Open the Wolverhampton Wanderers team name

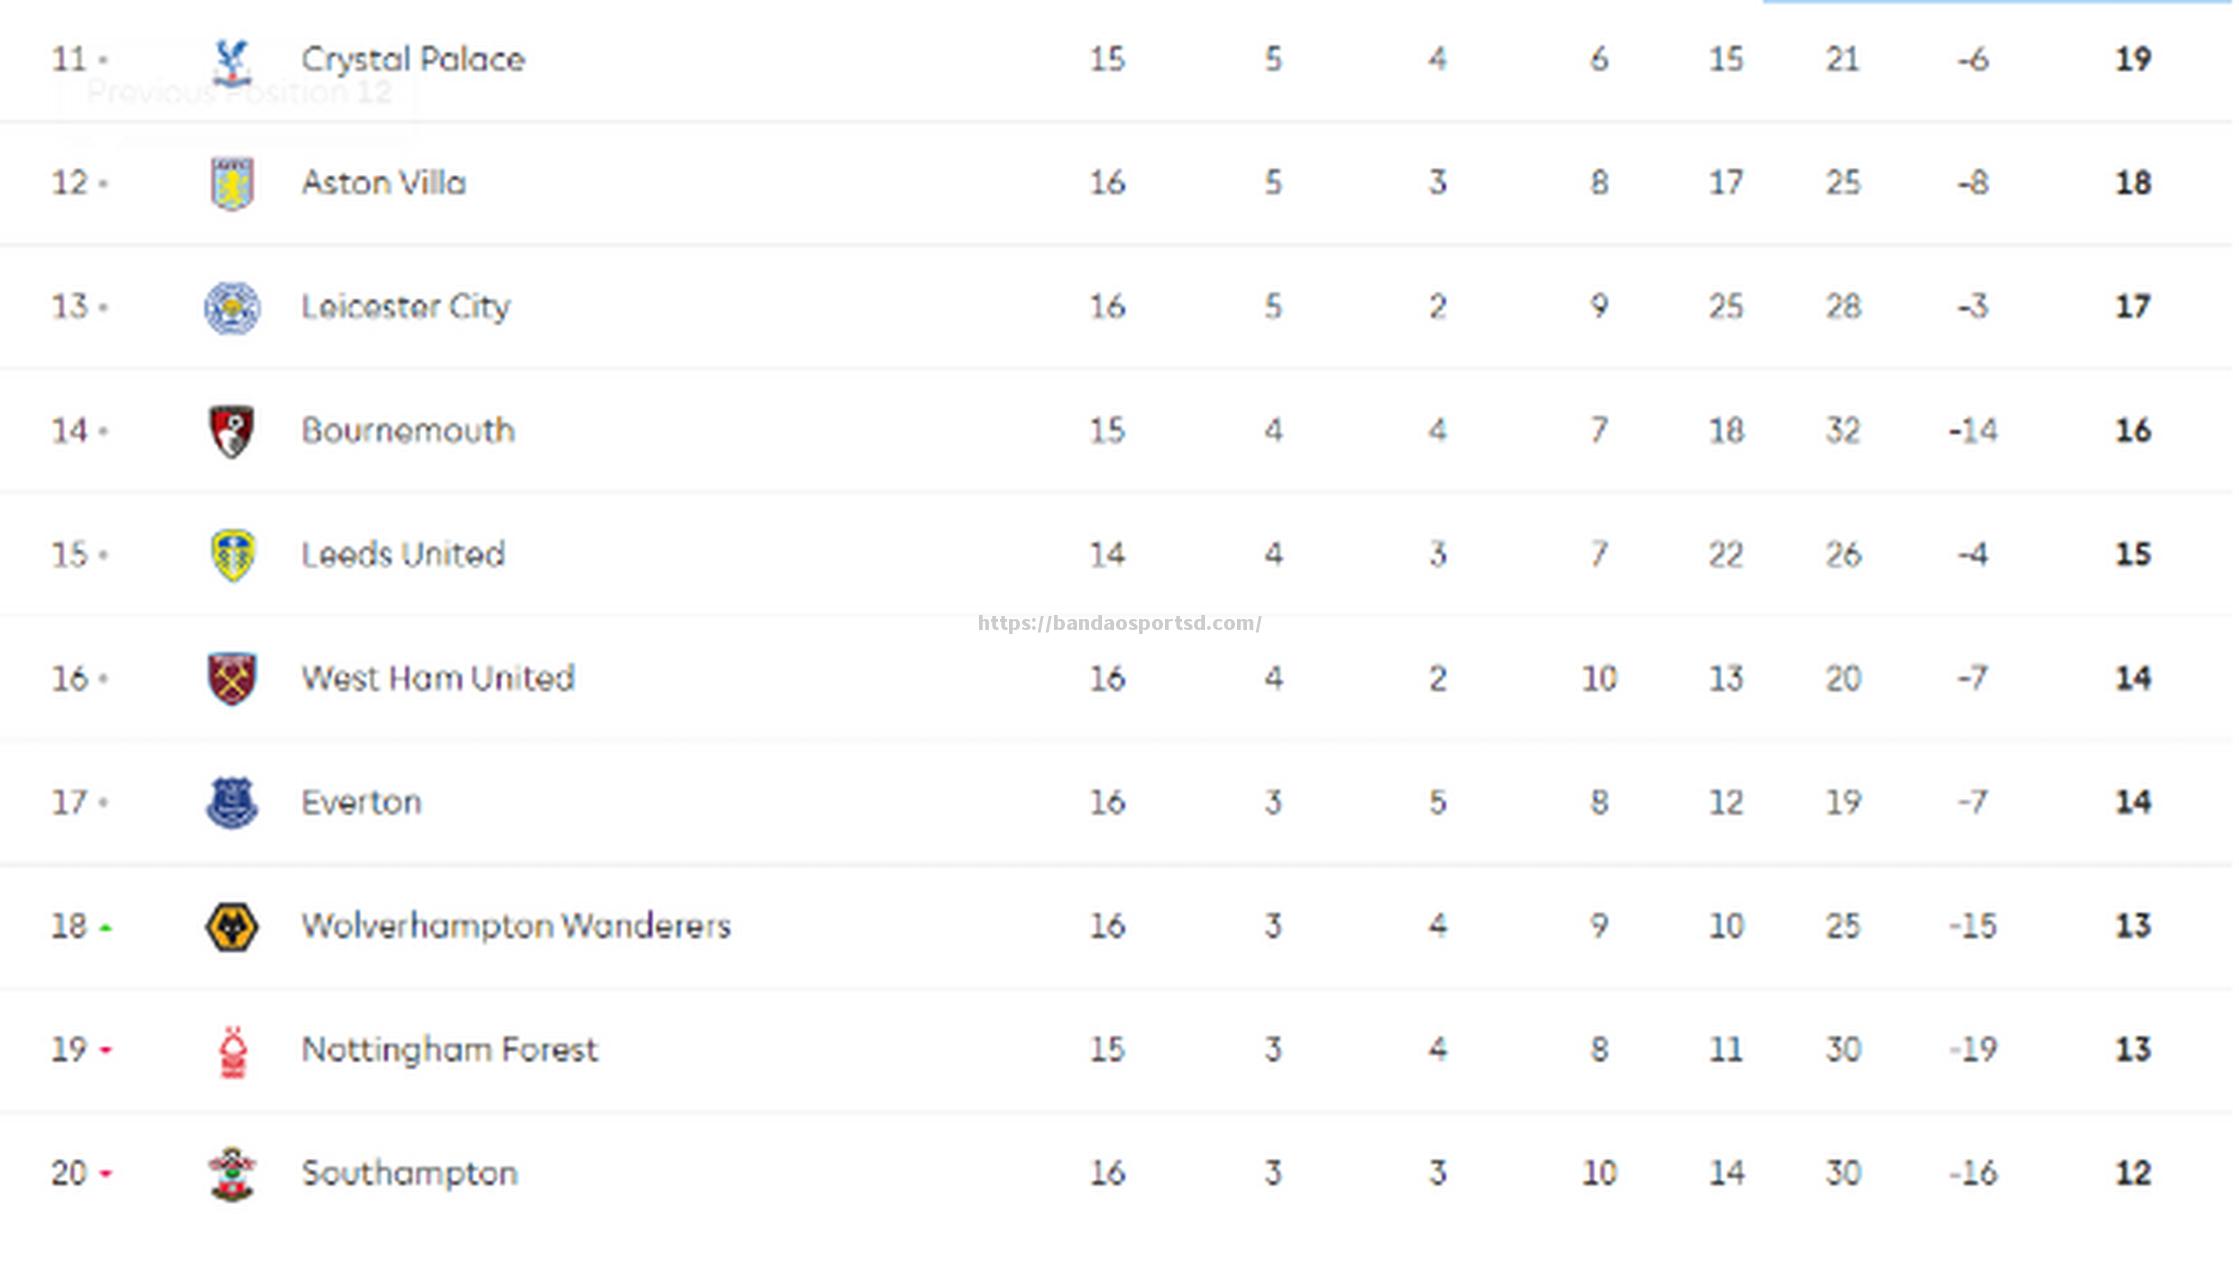click(x=516, y=926)
